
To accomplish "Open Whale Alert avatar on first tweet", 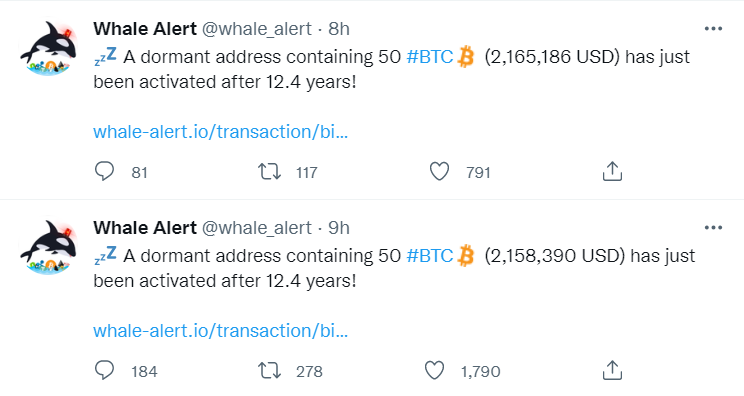I will click(48, 48).
